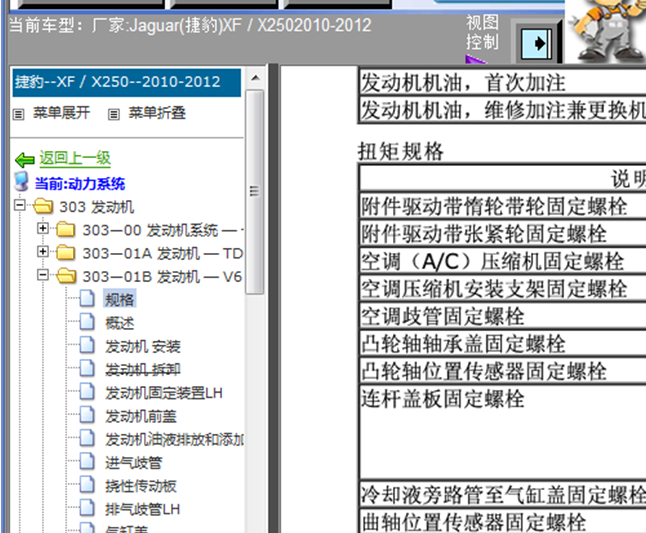The height and width of the screenshot is (533, 646).
Task: Expand the 303—01A 发动机 TD node
Action: coord(42,251)
